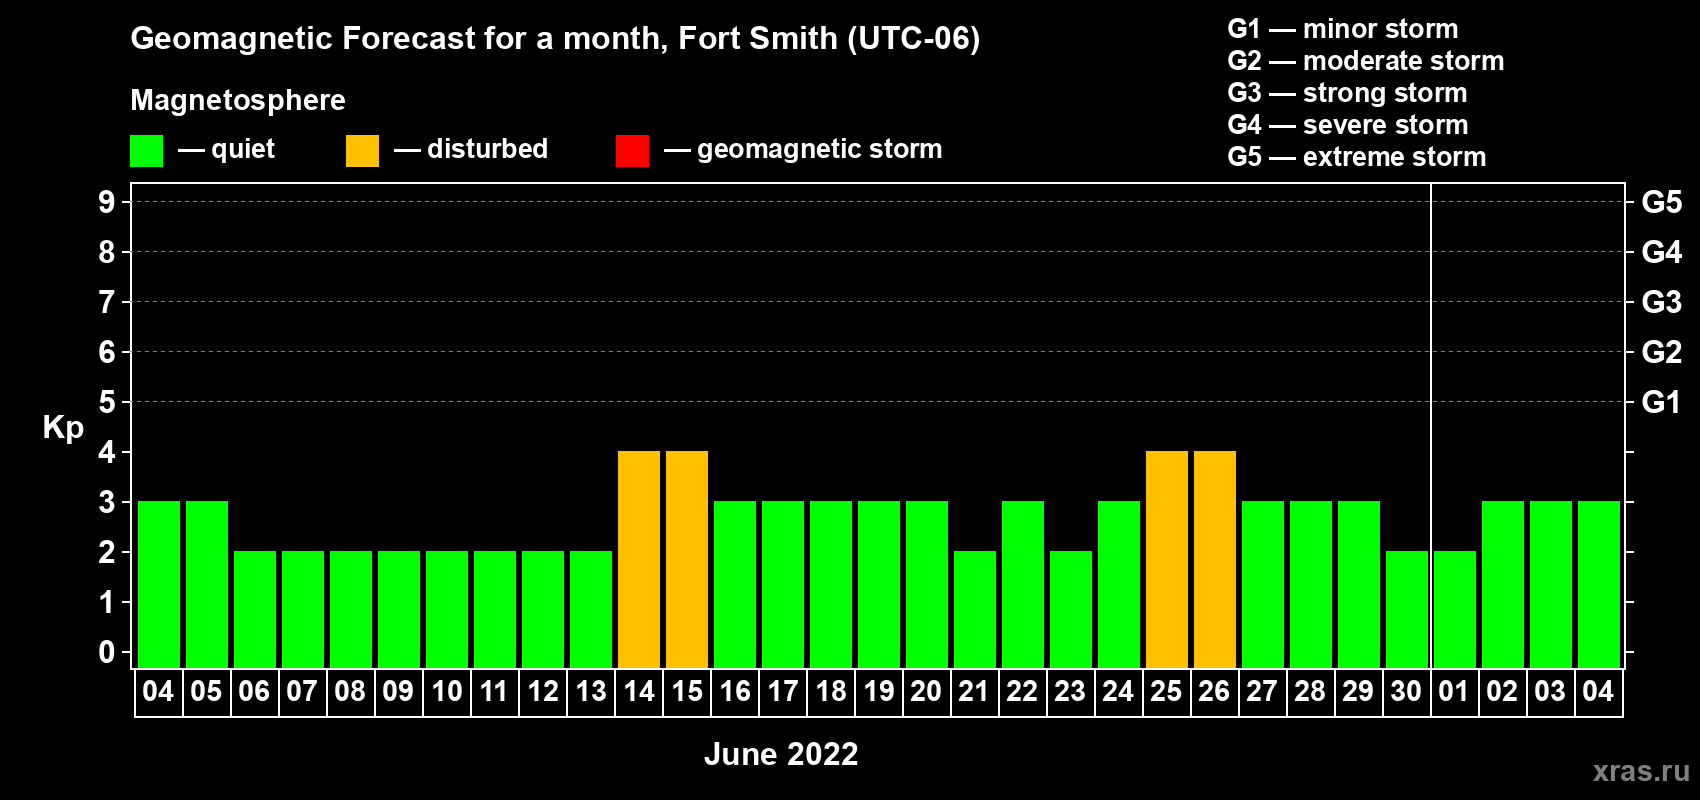
Task: Click the orange disturbed legend swatch
Action: pos(362,151)
